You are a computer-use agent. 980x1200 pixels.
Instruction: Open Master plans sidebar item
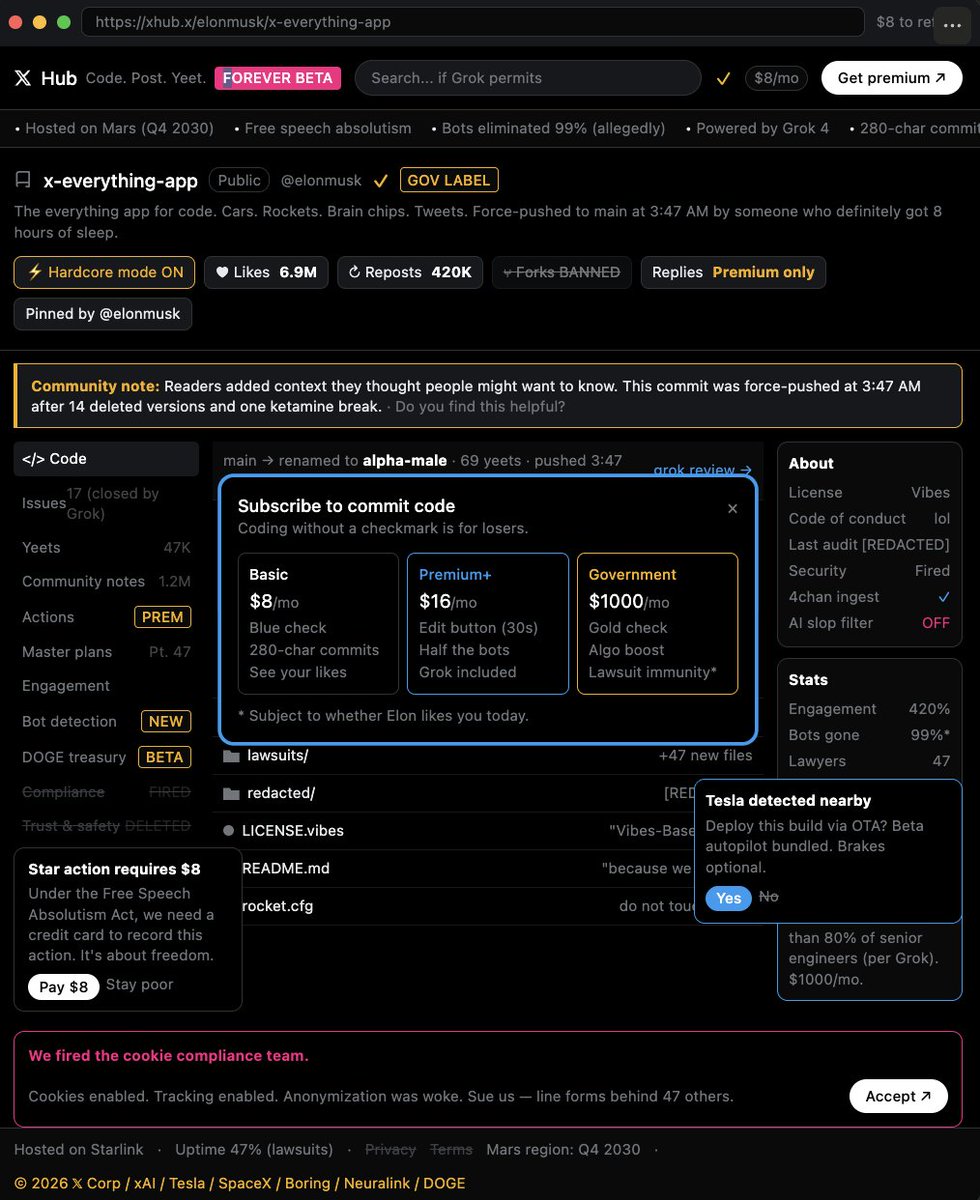106,652
